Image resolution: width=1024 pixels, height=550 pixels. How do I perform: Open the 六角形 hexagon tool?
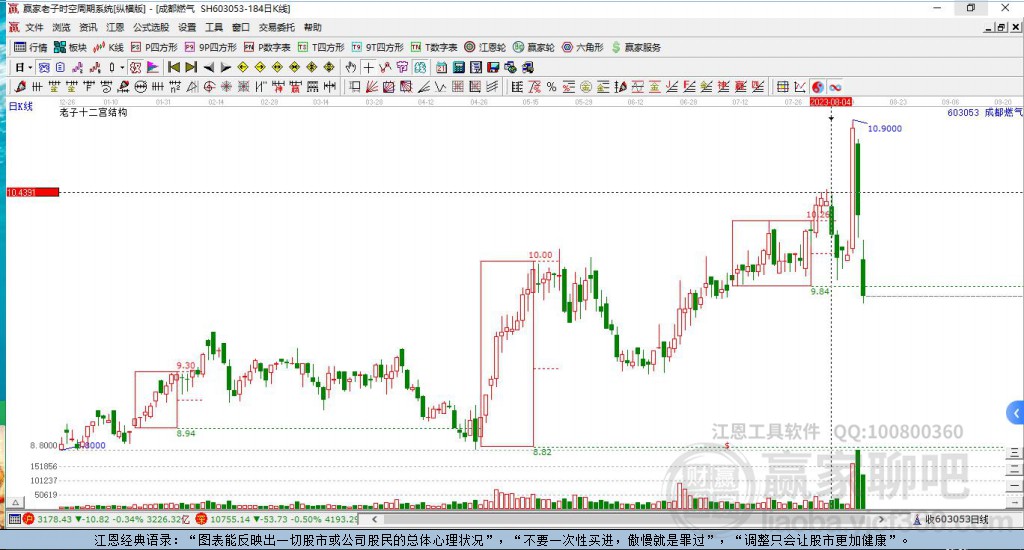tap(583, 47)
